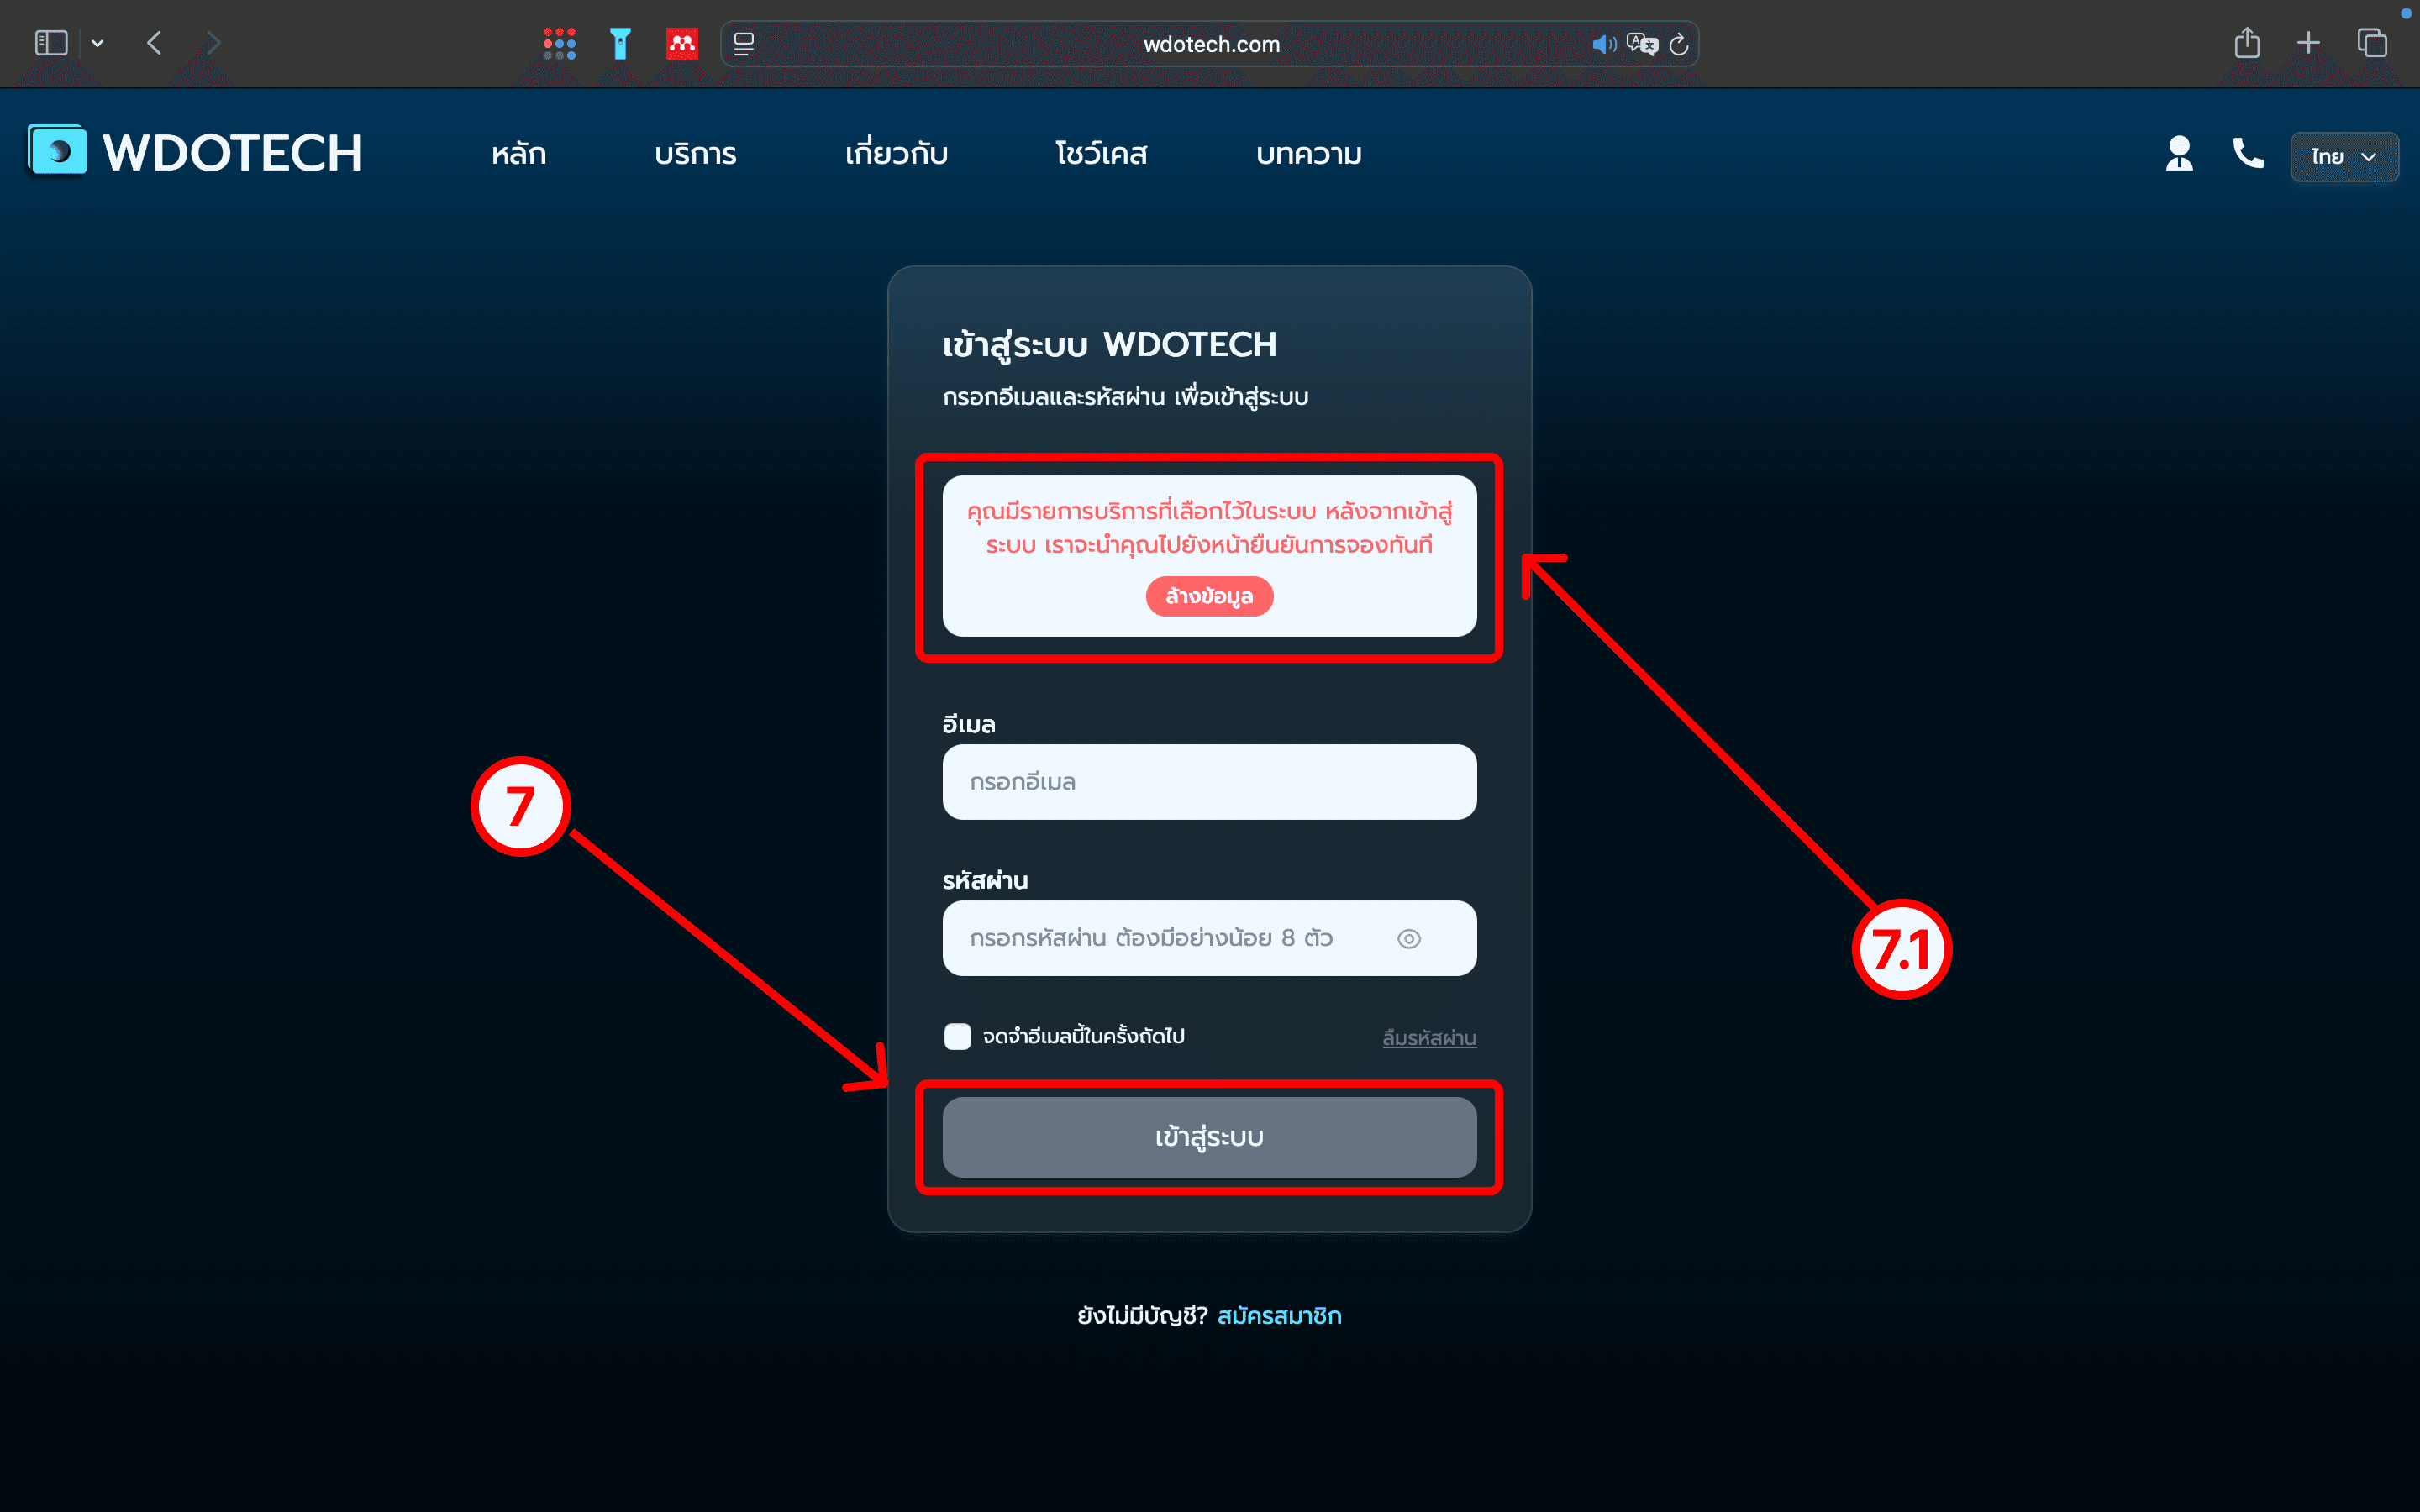Click the เข้าสู่ระบบ login button

coord(1208,1137)
